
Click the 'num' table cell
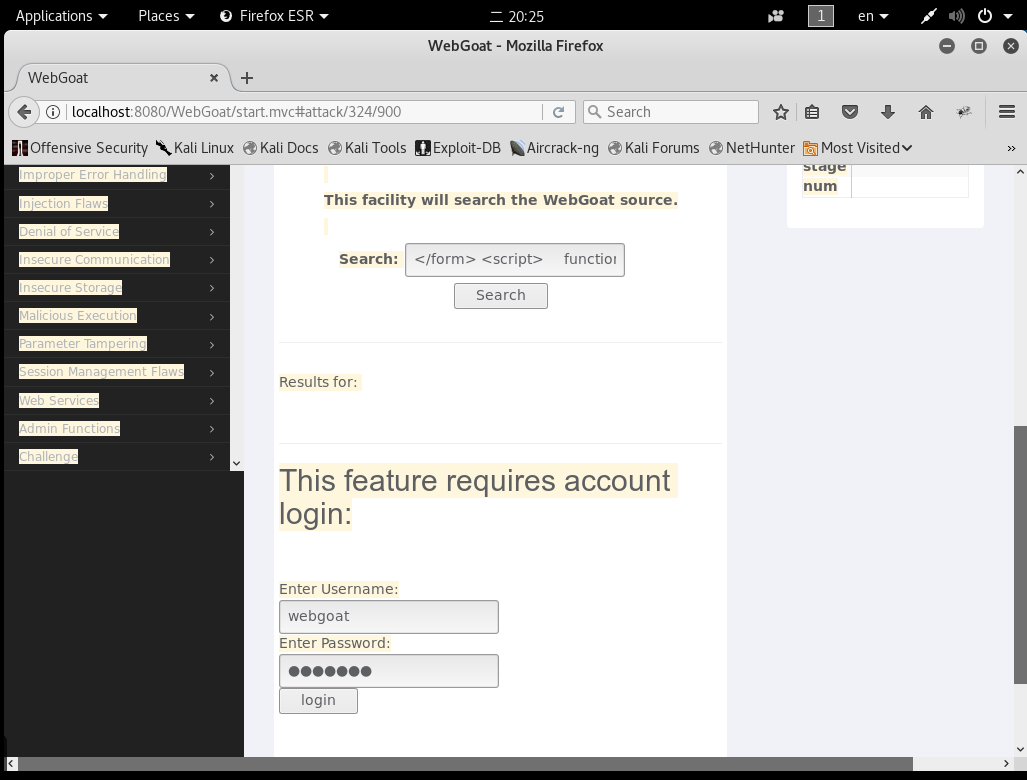pos(820,187)
